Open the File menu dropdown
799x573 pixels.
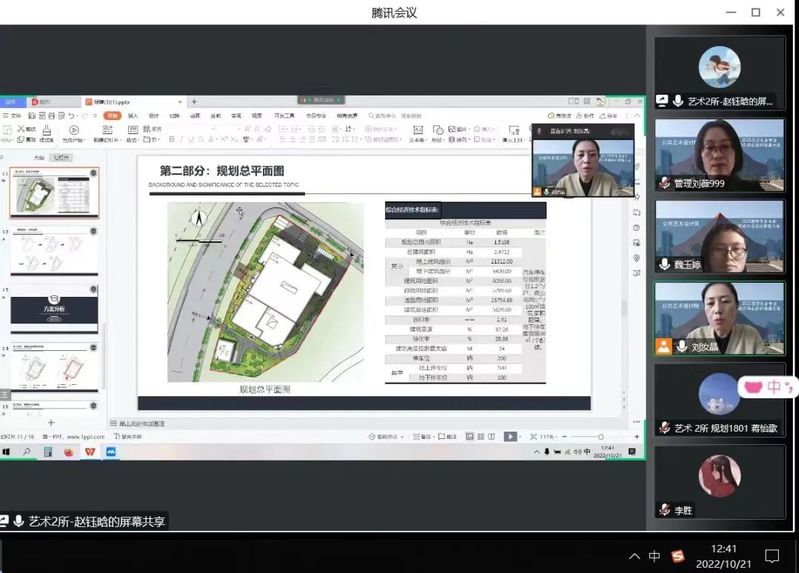[x=14, y=116]
